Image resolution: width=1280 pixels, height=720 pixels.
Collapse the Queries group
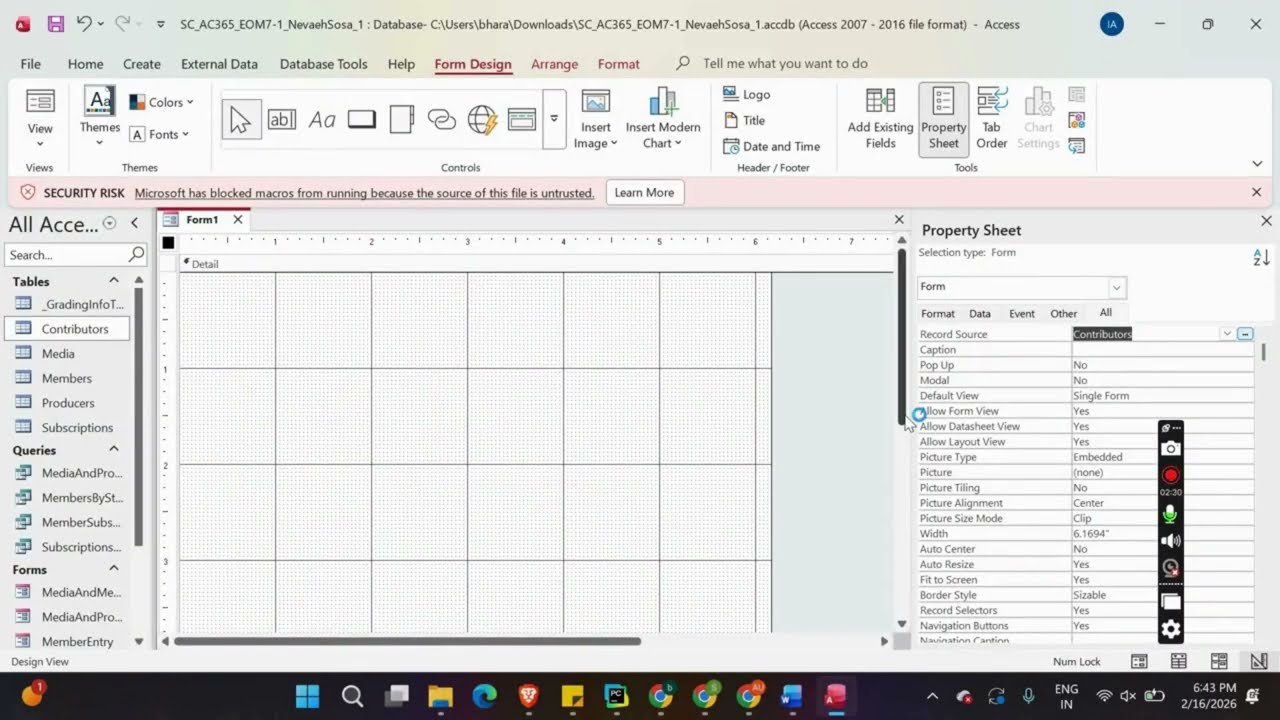(113, 450)
